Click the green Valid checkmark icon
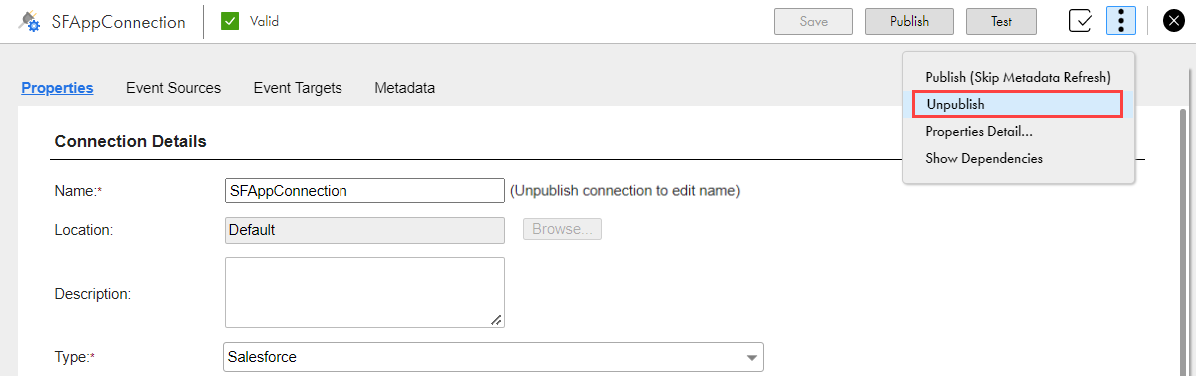Viewport: 1196px width, 376px height. tap(230, 21)
